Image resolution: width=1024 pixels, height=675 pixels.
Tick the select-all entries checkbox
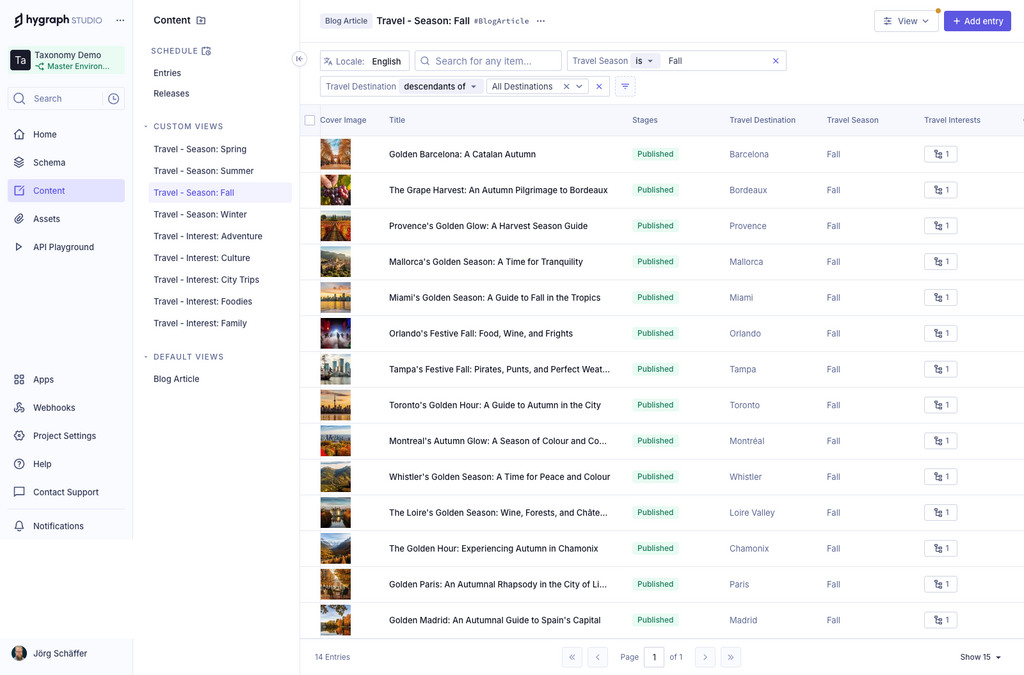[x=310, y=120]
